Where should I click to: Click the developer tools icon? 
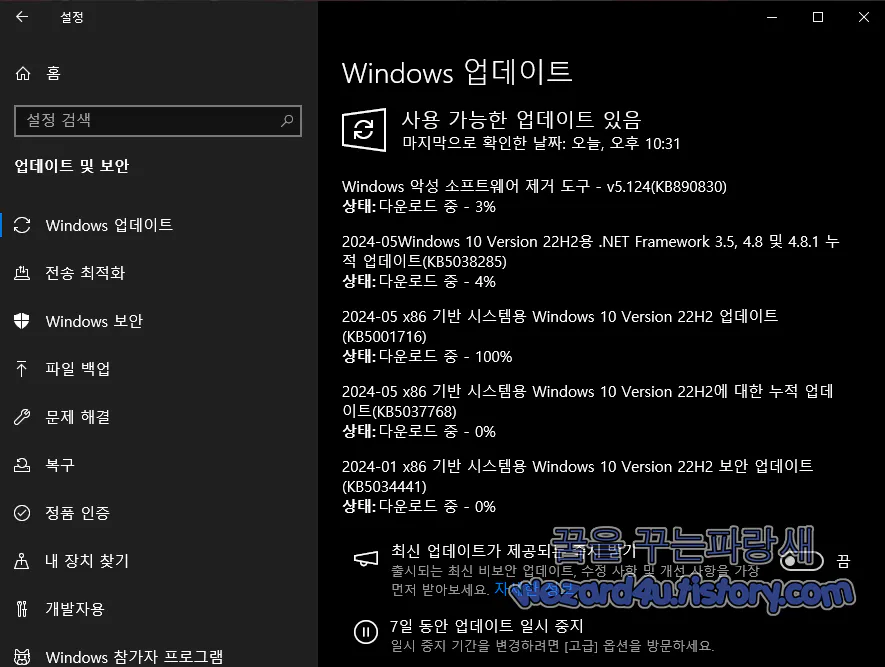22,609
